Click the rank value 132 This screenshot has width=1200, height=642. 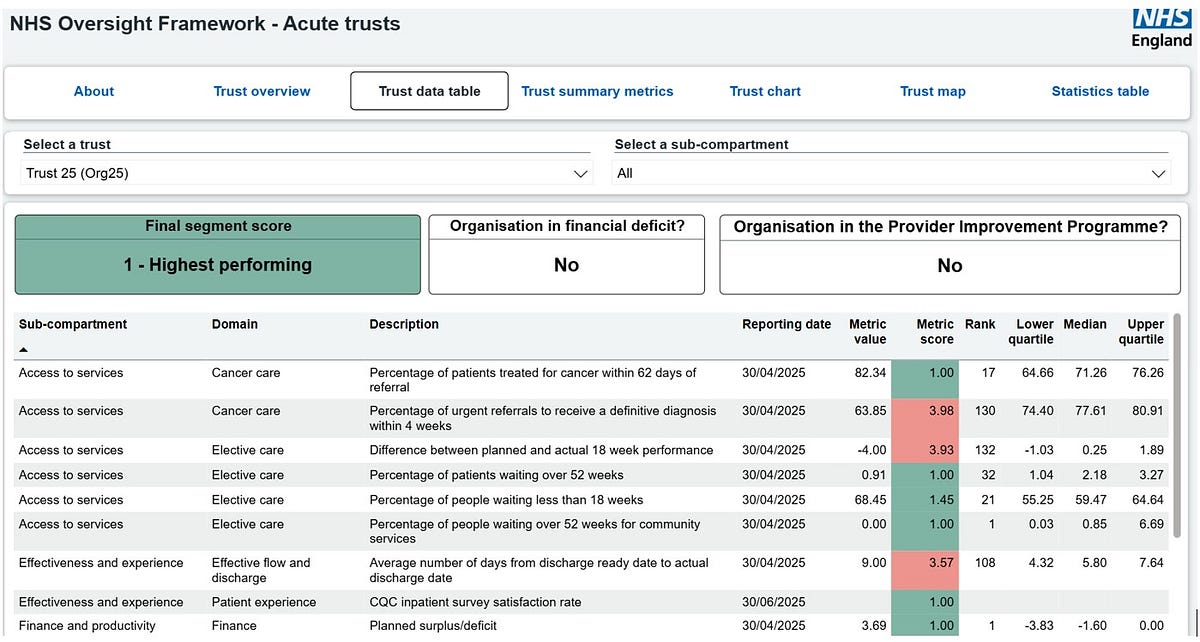[985, 450]
